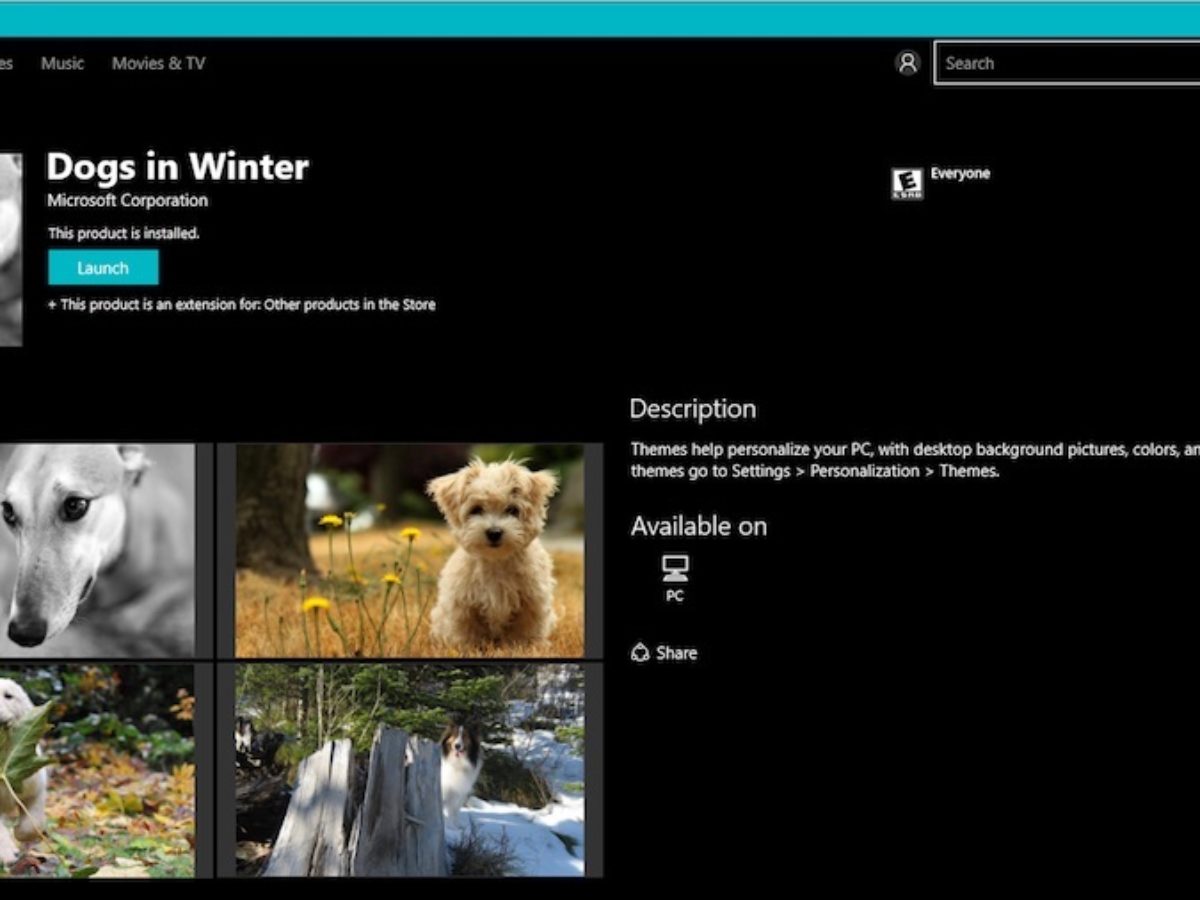Open the collie behind stump snow screenshot
The width and height of the screenshot is (1200, 900).
coord(410,771)
